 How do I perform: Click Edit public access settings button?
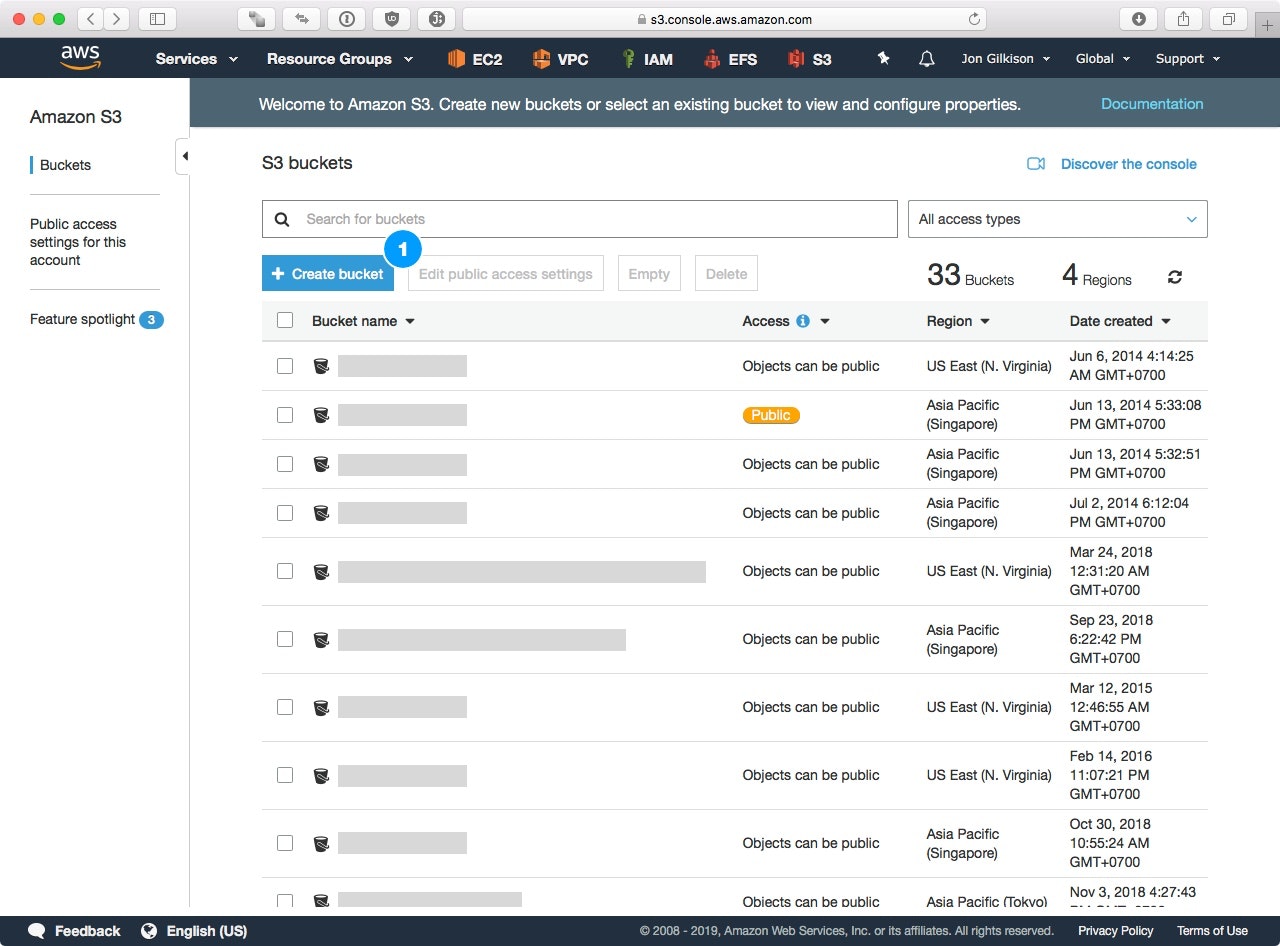click(506, 273)
